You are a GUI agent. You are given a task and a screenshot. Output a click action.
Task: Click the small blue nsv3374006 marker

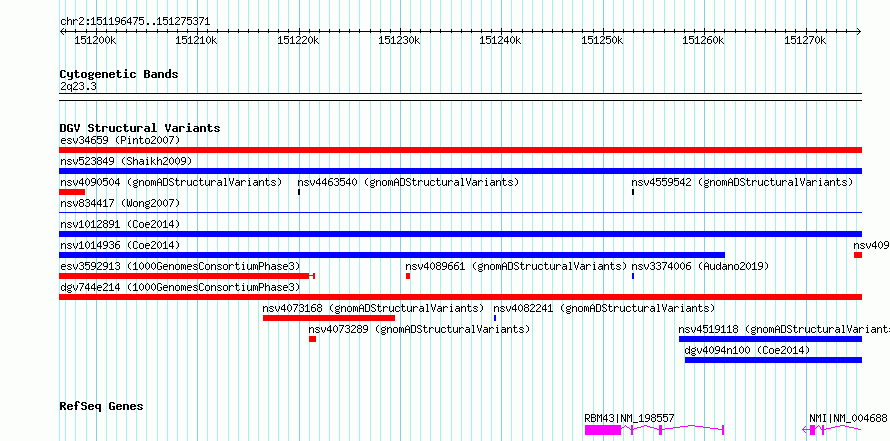(633, 276)
